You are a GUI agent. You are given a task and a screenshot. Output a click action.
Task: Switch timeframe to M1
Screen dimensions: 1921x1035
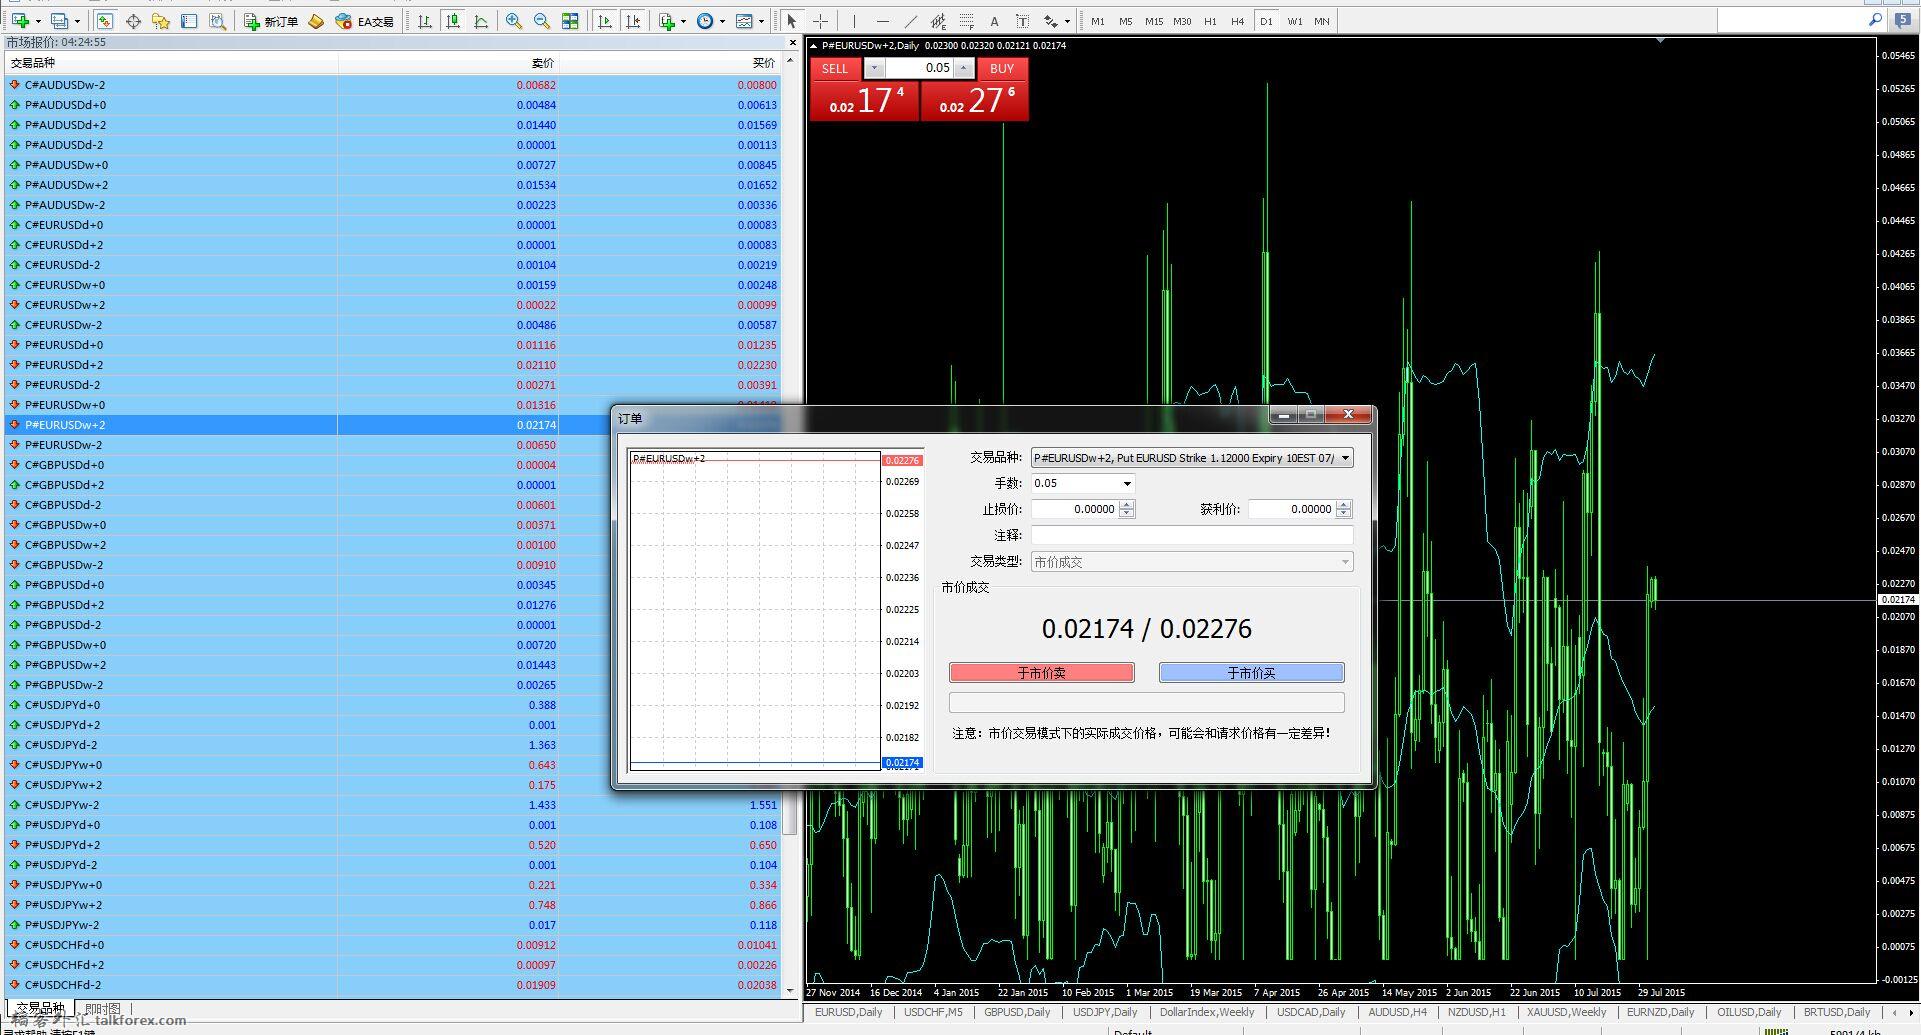coord(1098,21)
